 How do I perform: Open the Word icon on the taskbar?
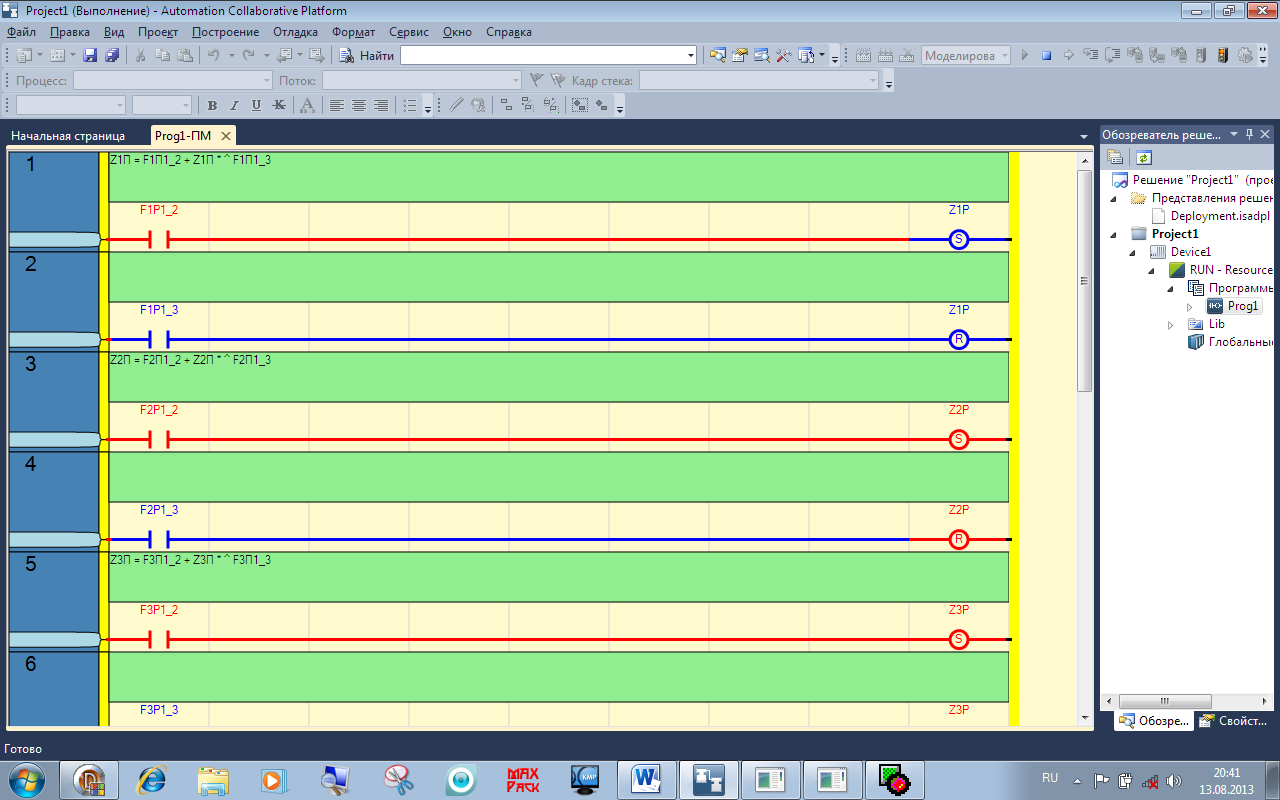[x=646, y=779]
